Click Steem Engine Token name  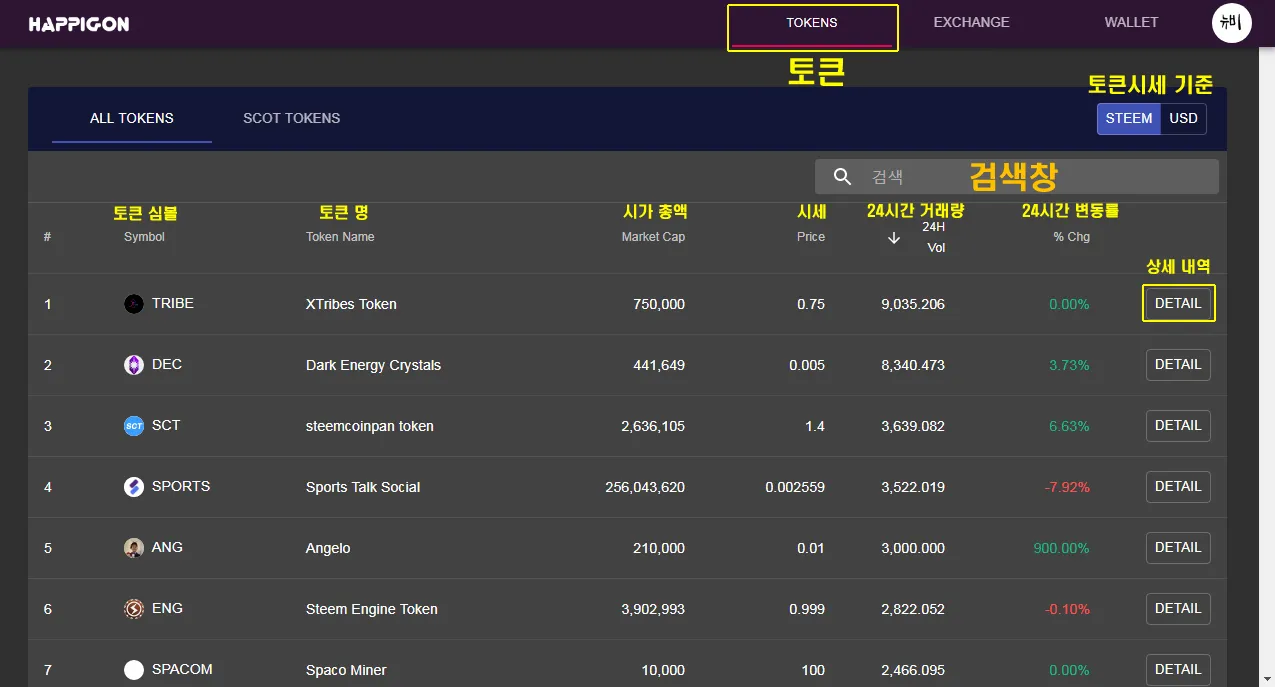point(372,609)
